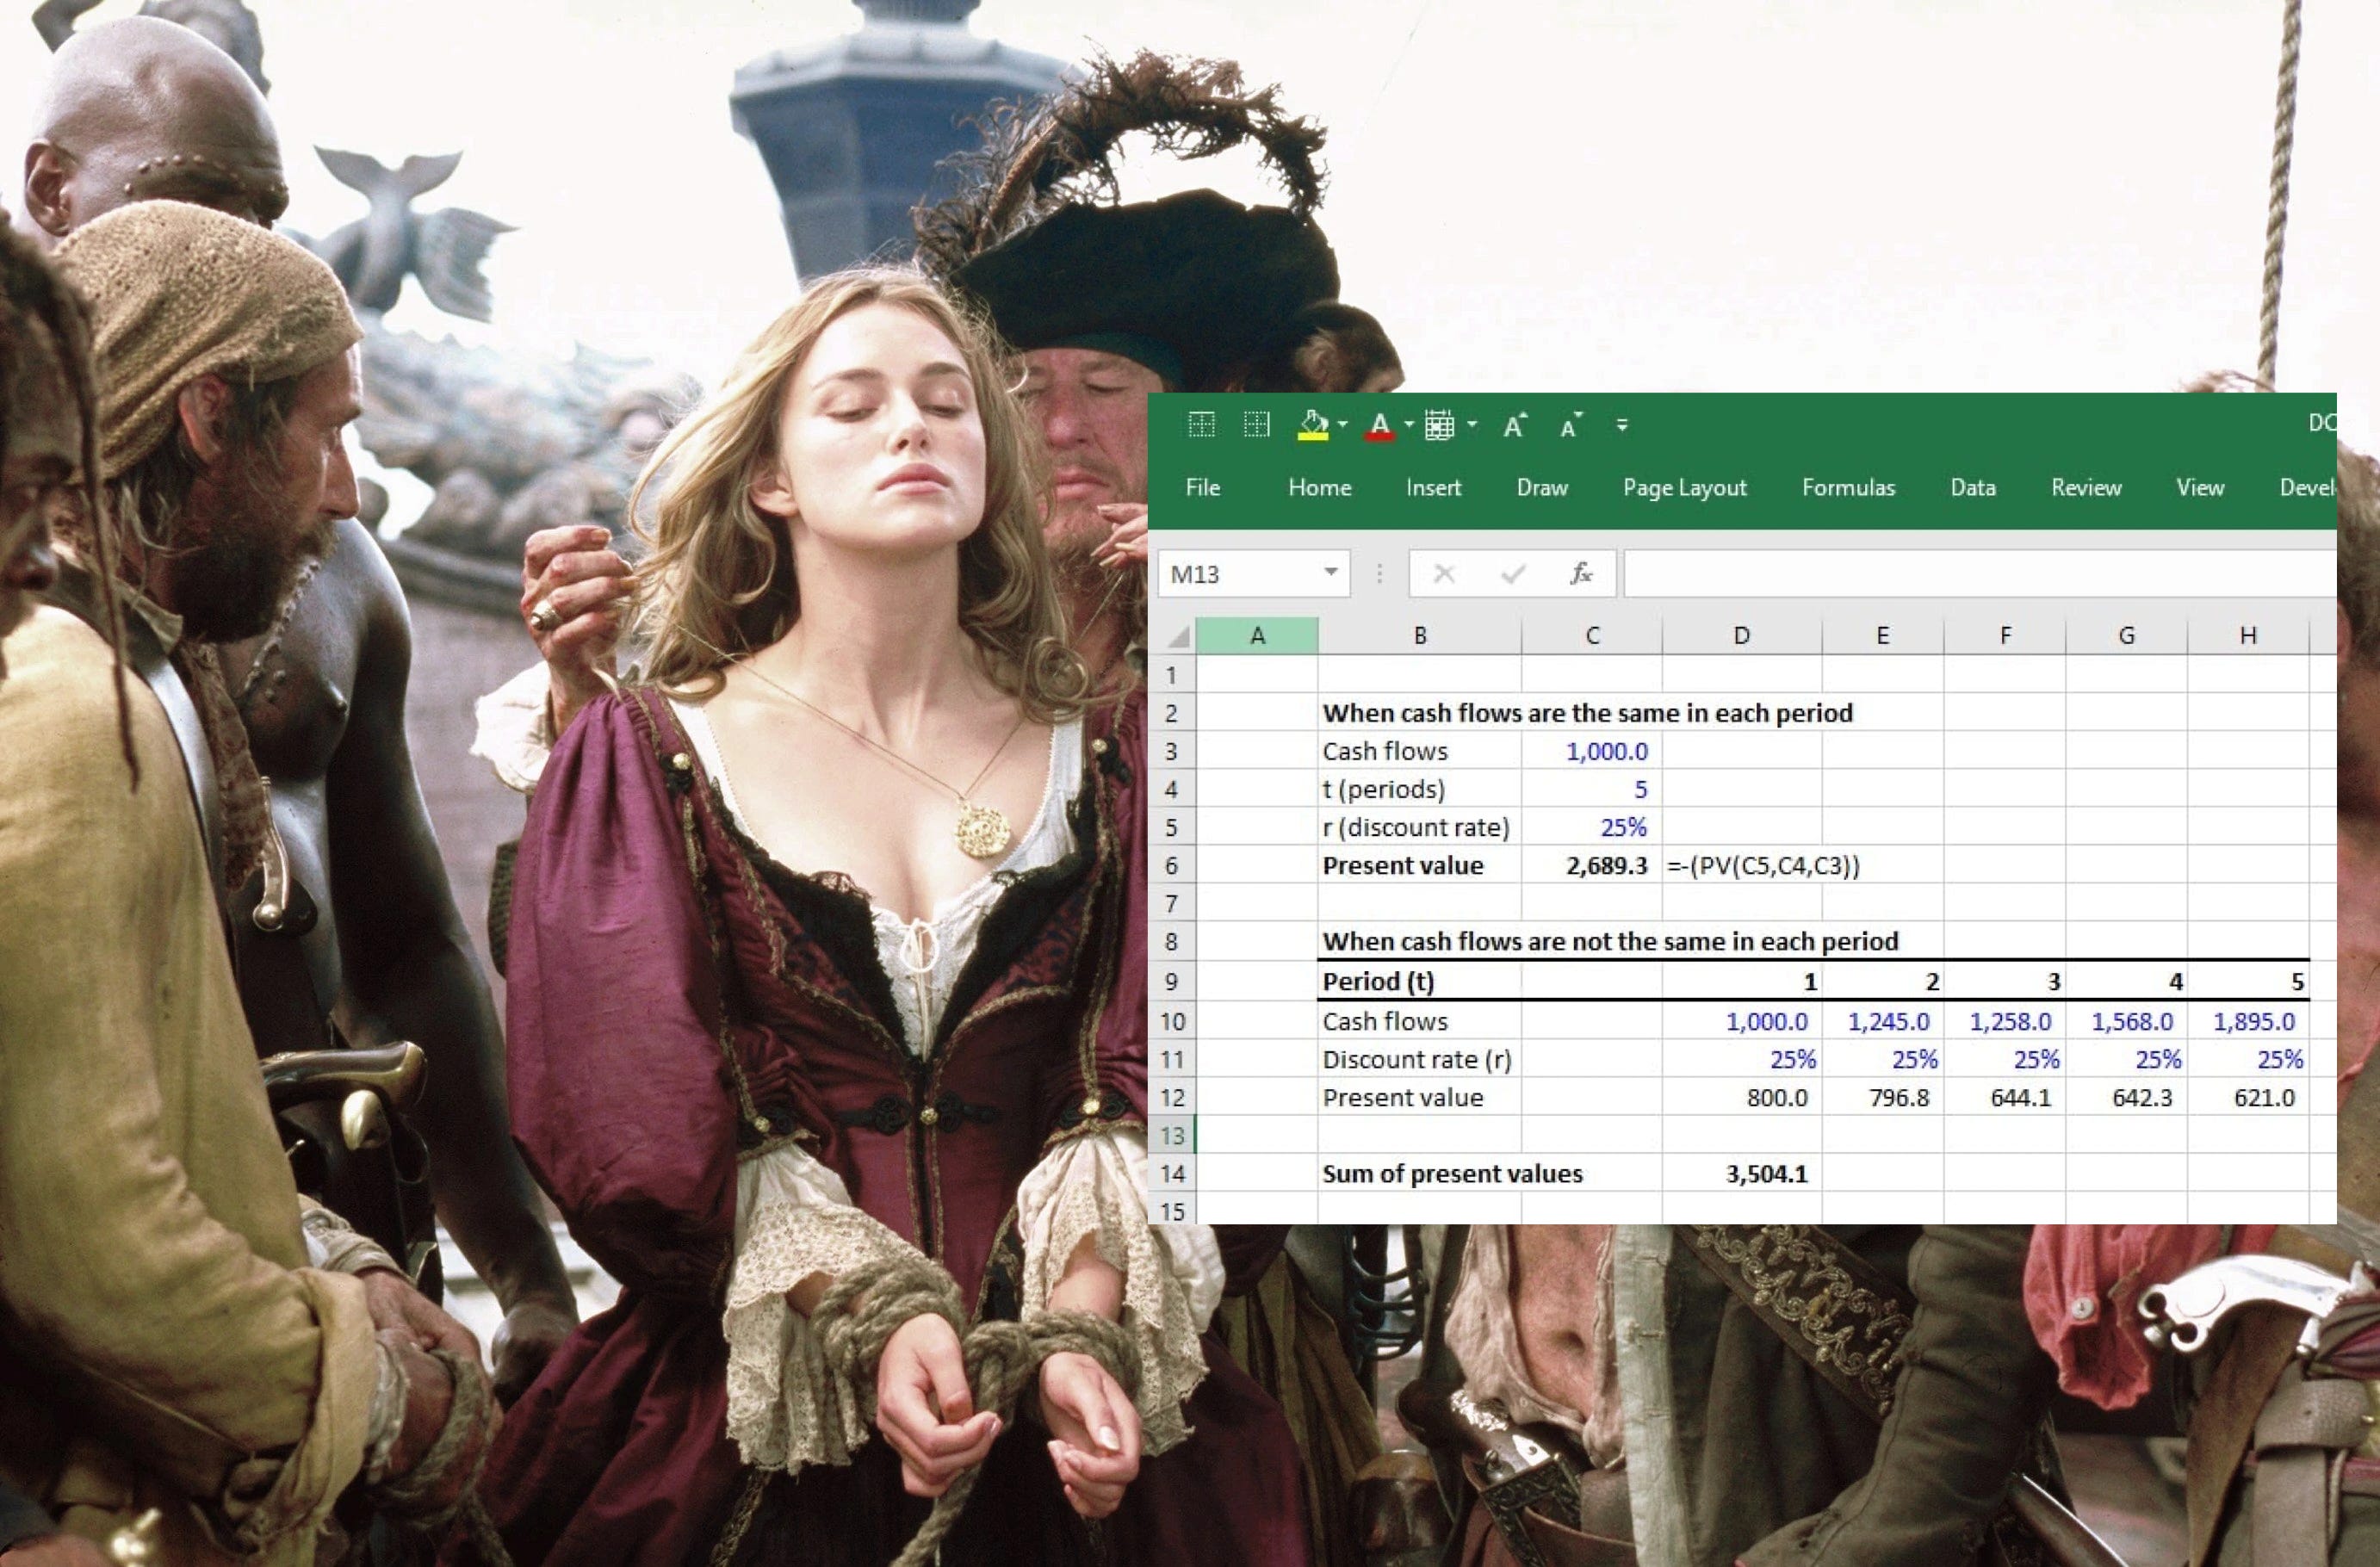Click the no-border gridlines icon
Screen dimensions: 2380x1567
(1201, 425)
